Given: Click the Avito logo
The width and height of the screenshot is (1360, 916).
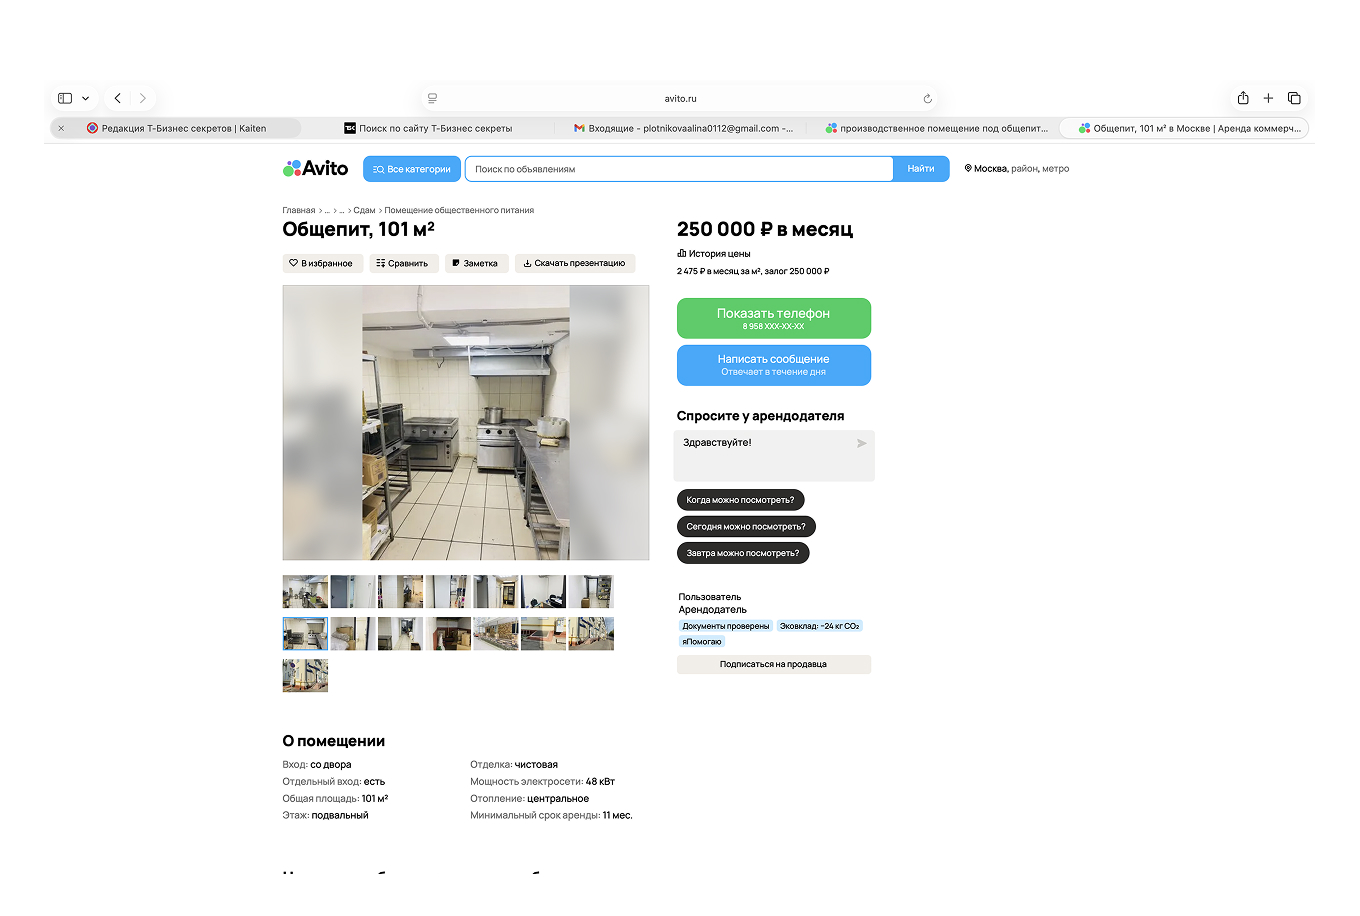Looking at the screenshot, I should (x=315, y=168).
